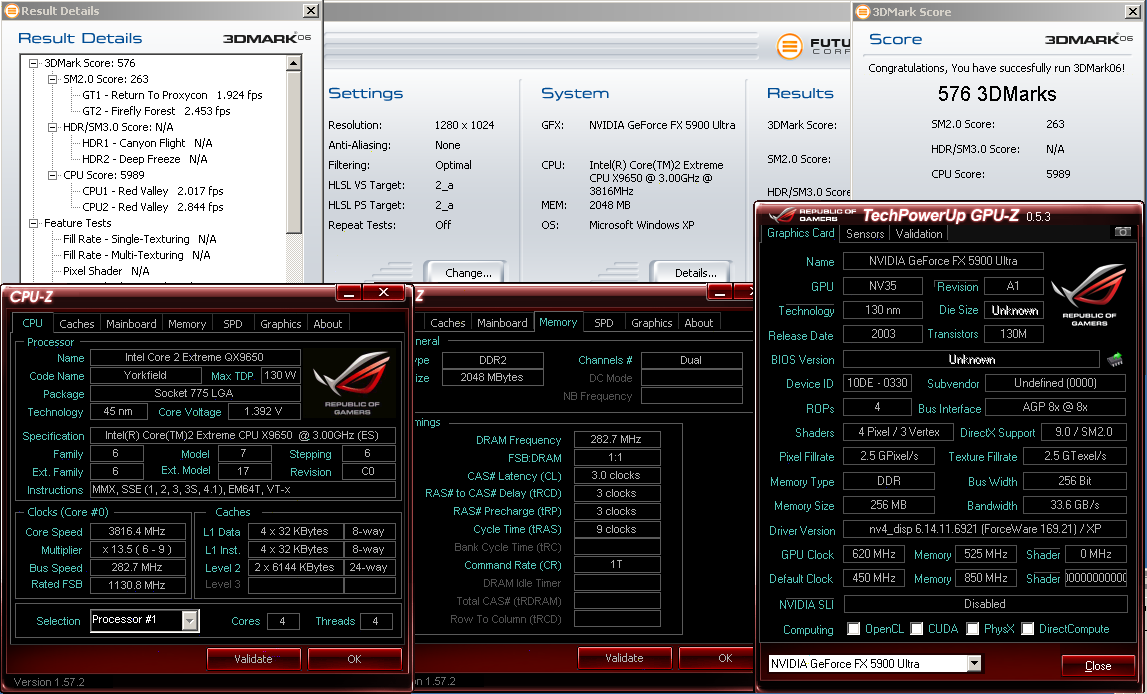Select GT1 - Return To Proxycon result row
Screen dimensions: 1147x694
pyautogui.click(x=172, y=95)
